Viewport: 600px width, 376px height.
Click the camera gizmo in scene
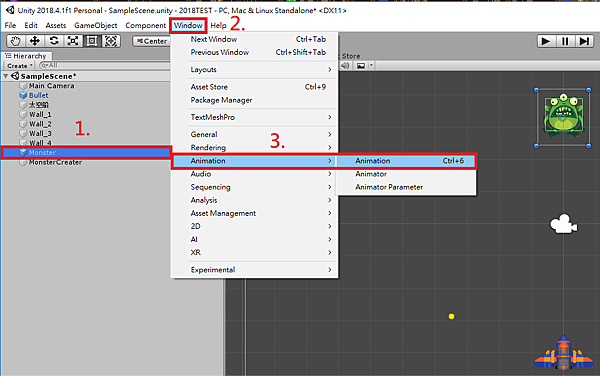coord(563,224)
